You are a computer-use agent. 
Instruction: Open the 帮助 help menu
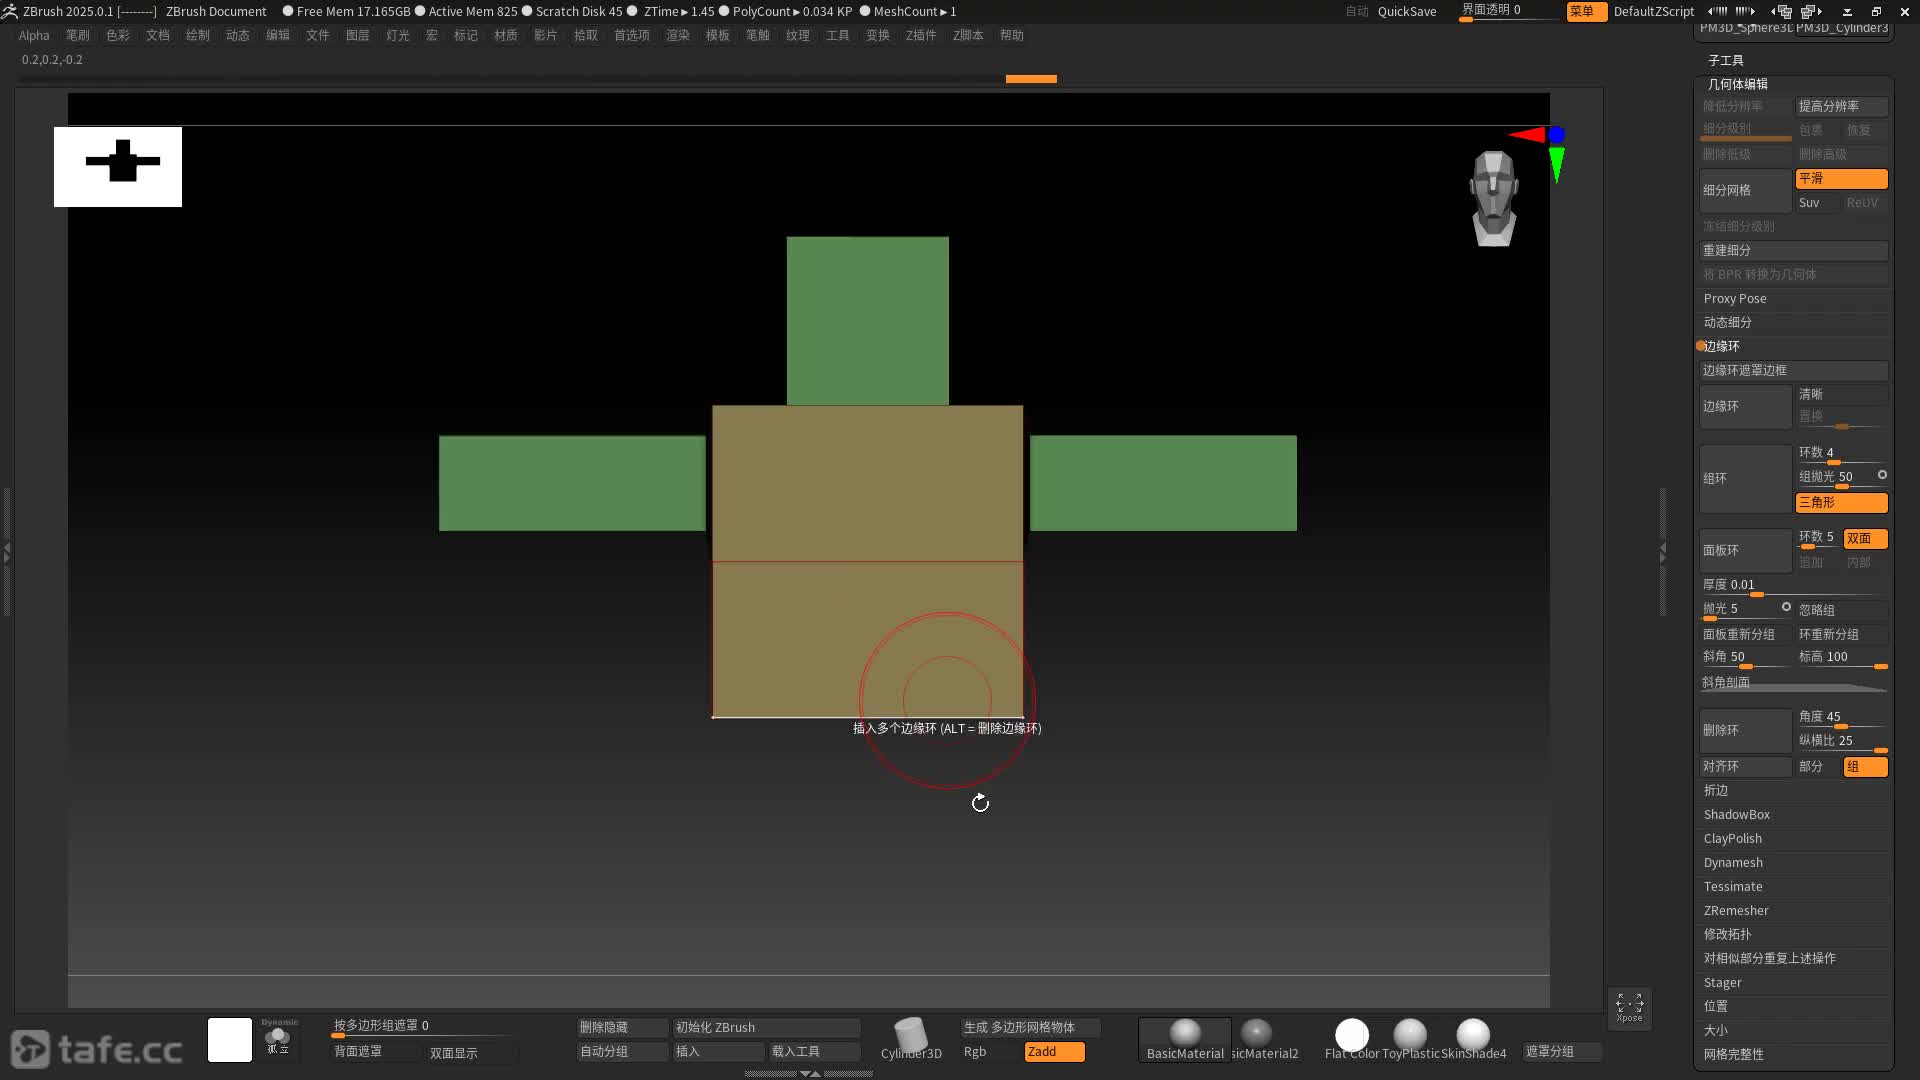click(x=1011, y=35)
